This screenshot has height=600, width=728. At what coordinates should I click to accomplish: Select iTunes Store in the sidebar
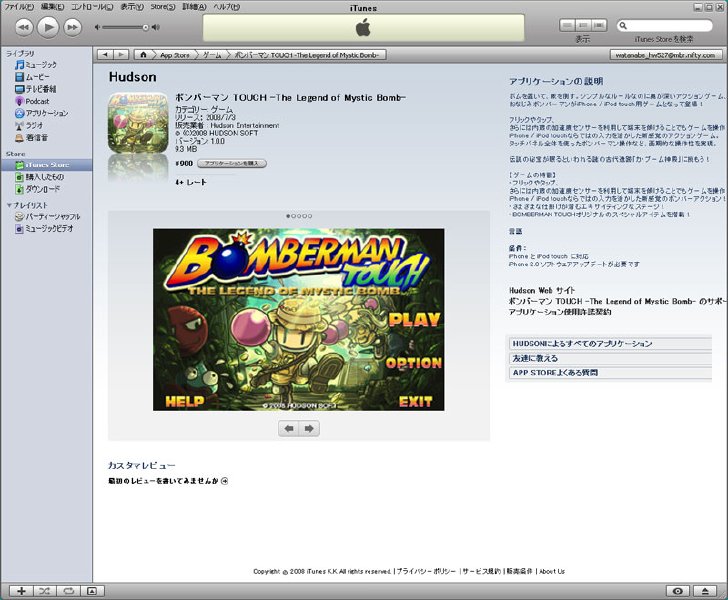[x=46, y=165]
